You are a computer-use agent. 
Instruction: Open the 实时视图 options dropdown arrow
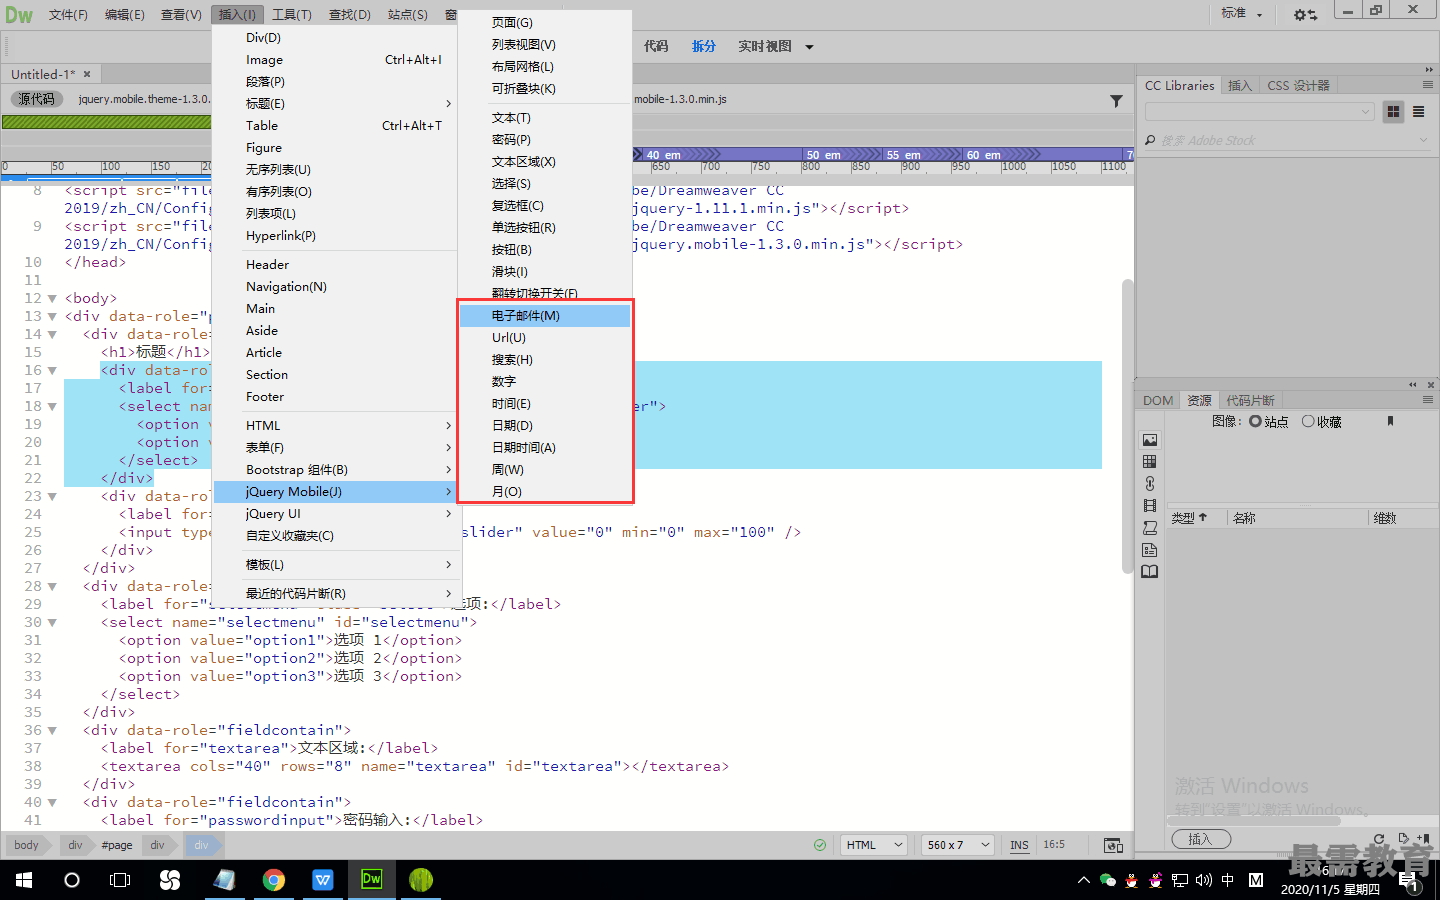click(809, 47)
